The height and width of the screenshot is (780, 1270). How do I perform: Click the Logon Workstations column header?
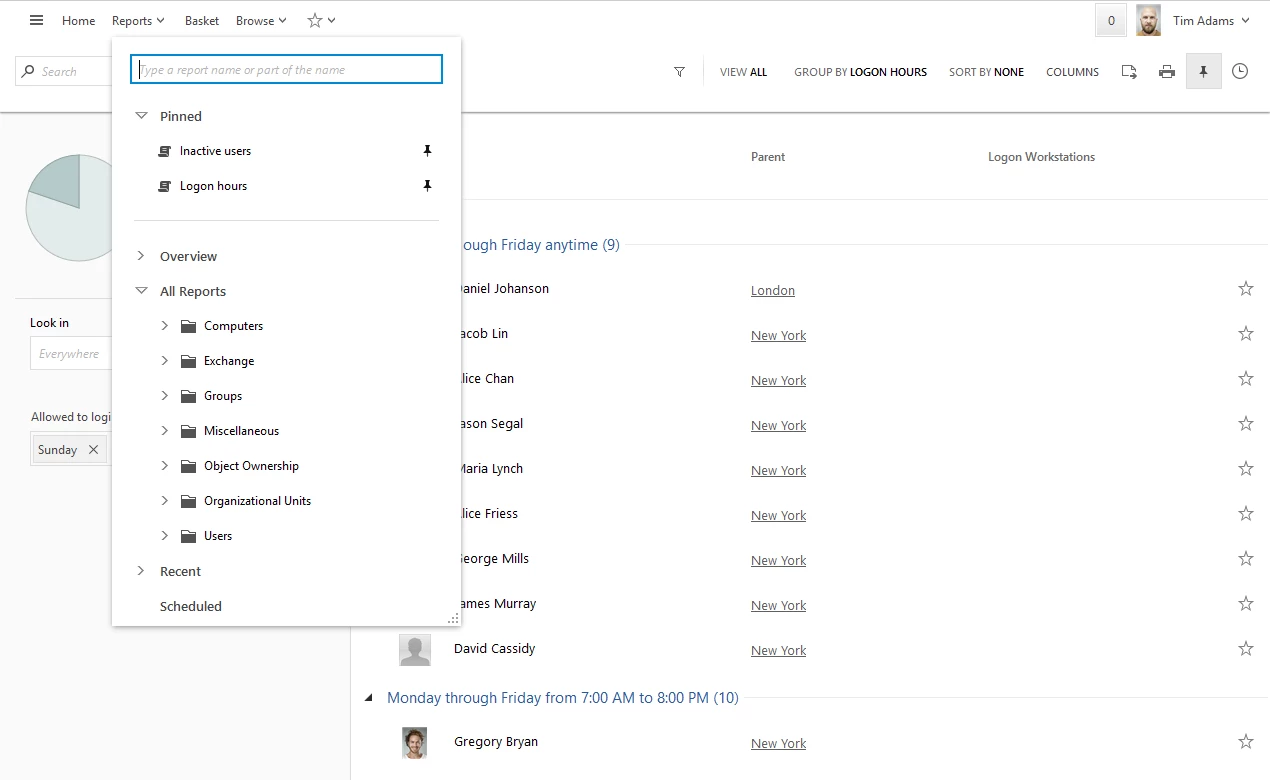tap(1041, 157)
